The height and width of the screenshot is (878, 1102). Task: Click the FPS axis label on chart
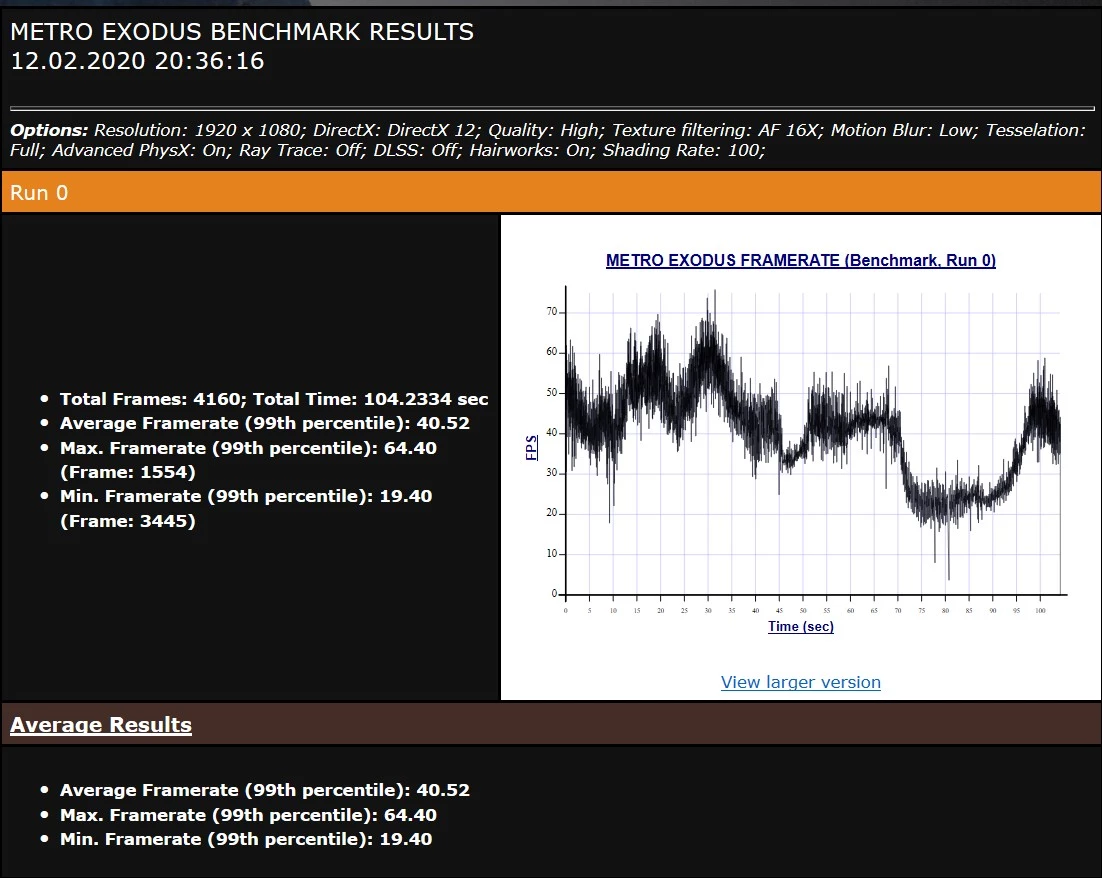531,448
